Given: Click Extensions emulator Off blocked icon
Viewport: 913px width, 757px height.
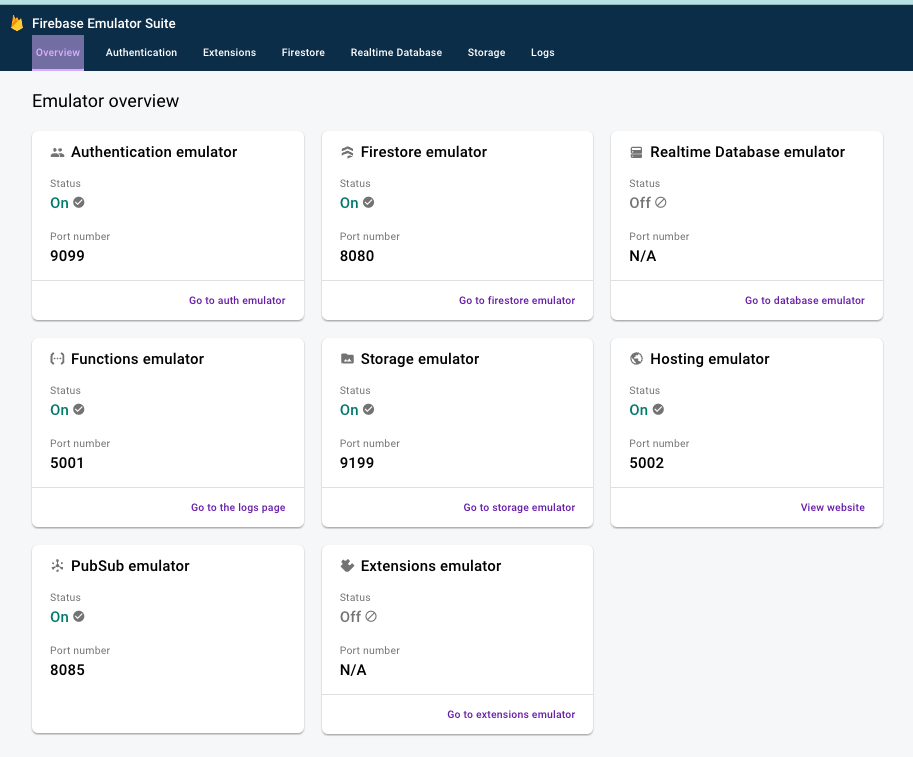Looking at the screenshot, I should [x=371, y=616].
